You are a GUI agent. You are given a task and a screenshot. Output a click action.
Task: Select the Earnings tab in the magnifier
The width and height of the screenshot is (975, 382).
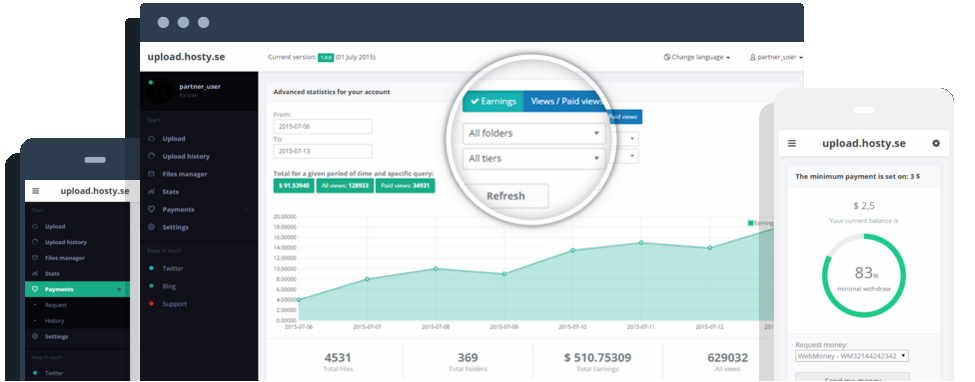coord(493,101)
